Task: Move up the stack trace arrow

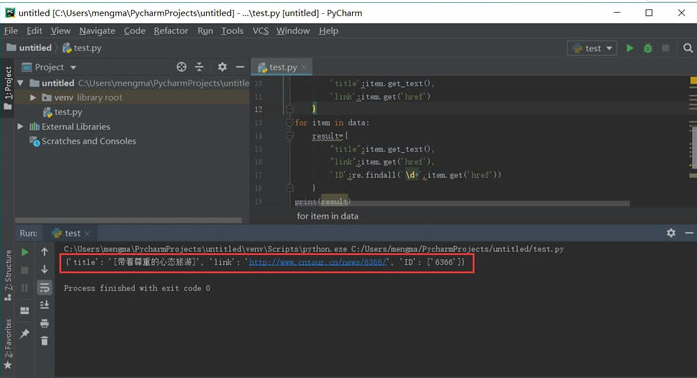Action: (44, 252)
